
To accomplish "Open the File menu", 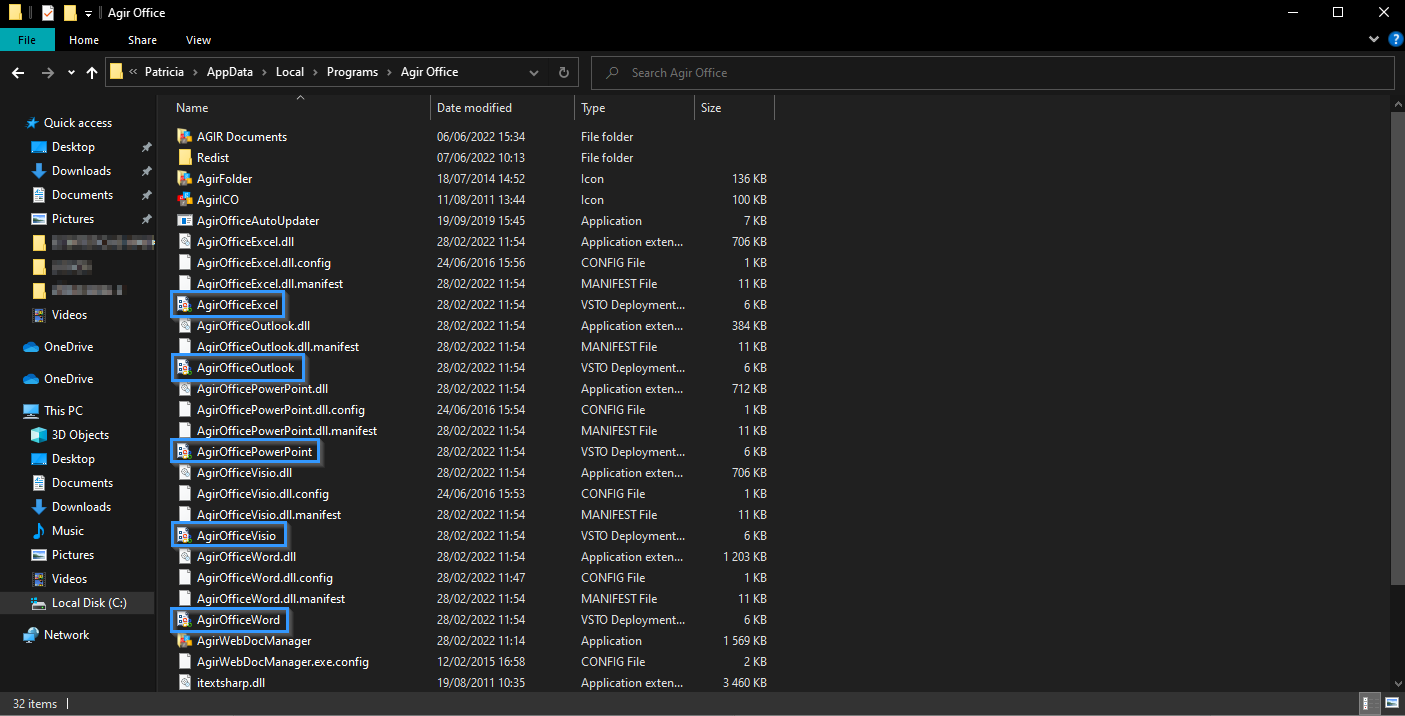I will tap(27, 40).
